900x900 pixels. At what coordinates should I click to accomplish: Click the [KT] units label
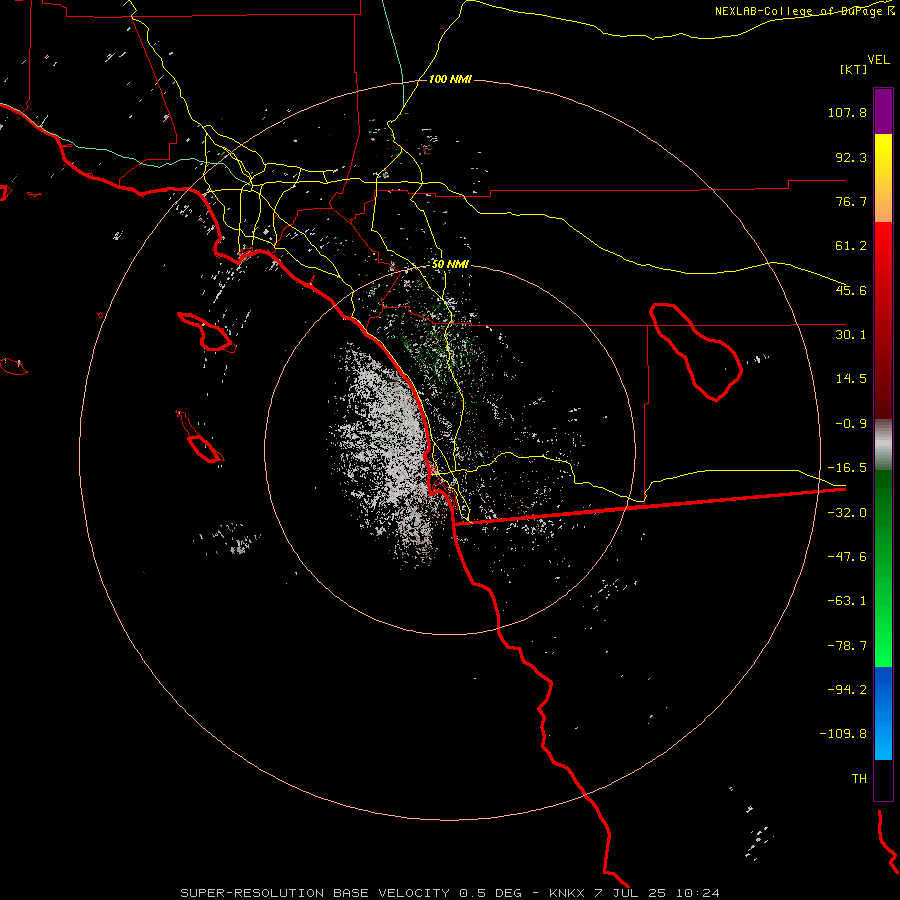point(854,69)
